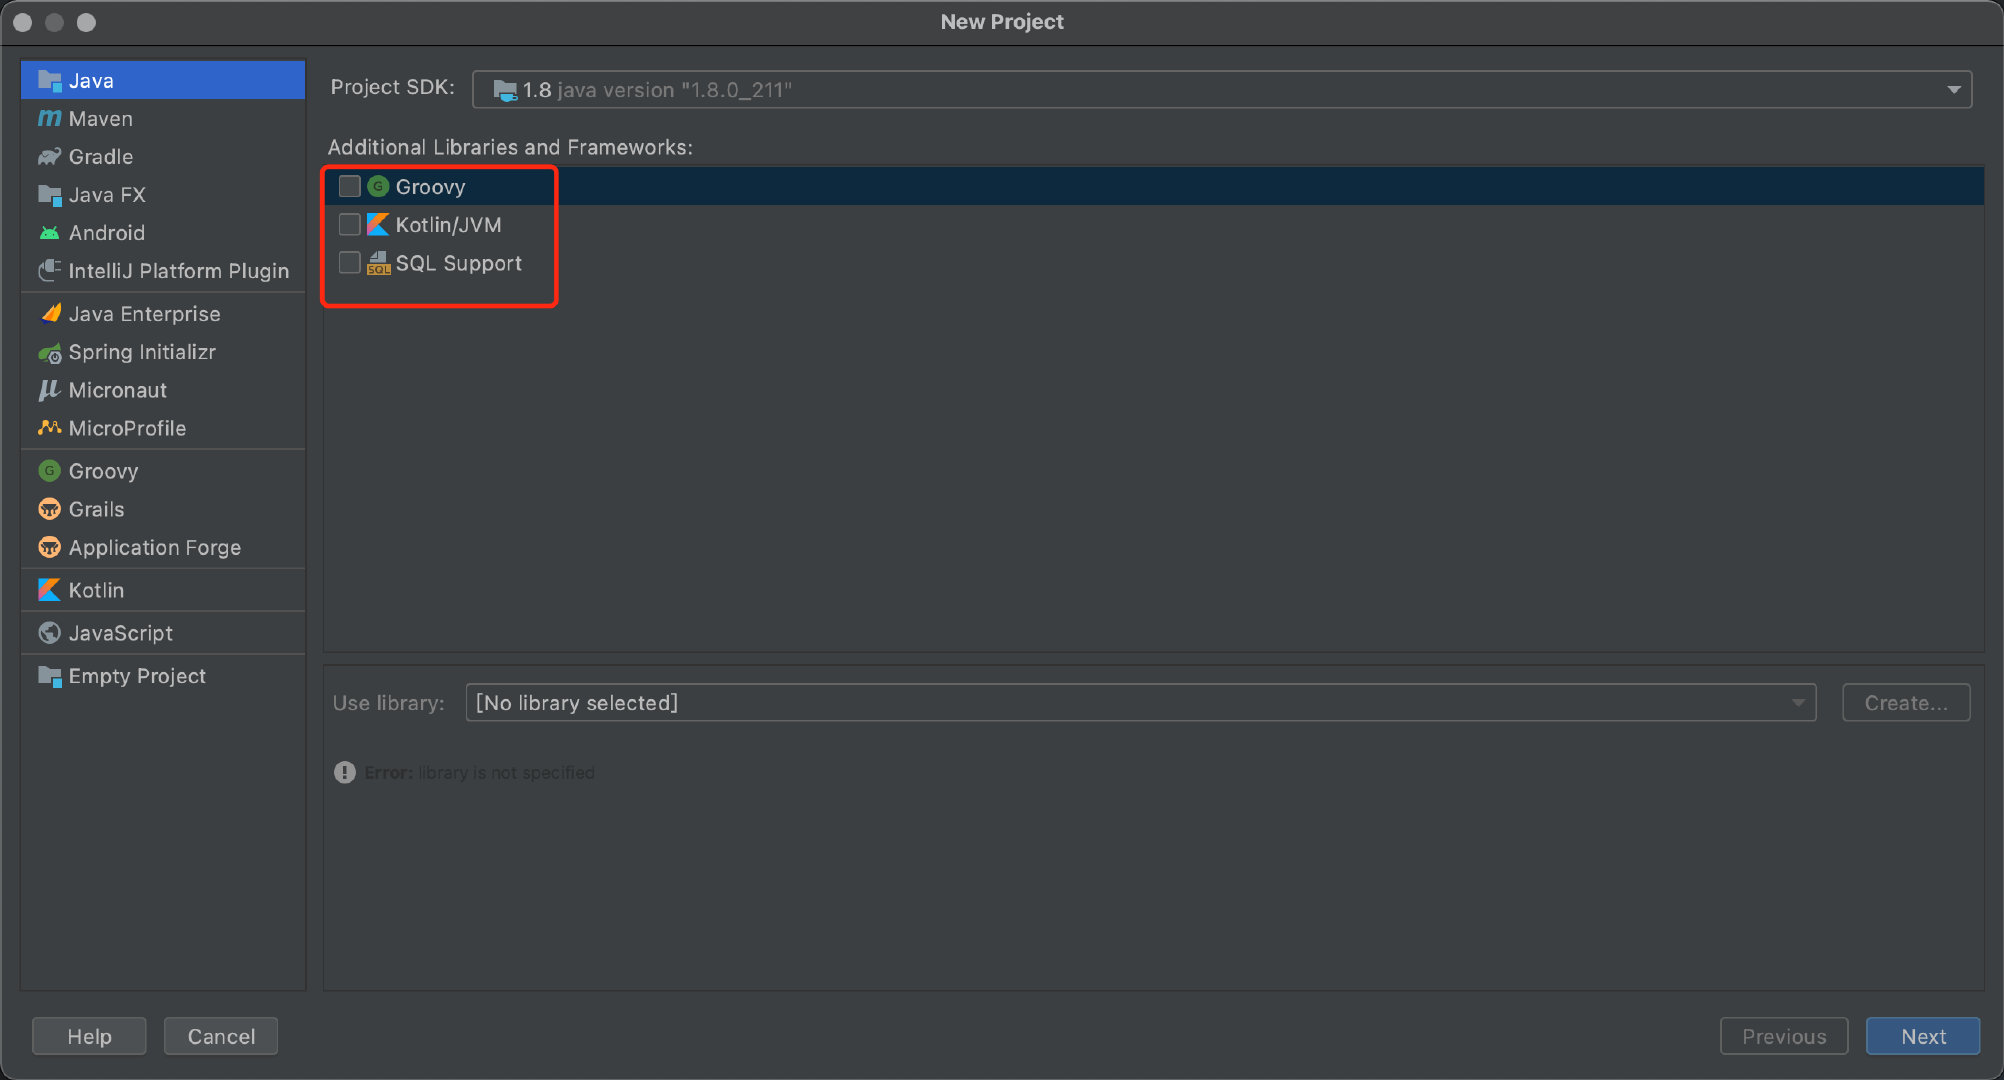The width and height of the screenshot is (2004, 1080).
Task: Click the SQL Support framework icon
Action: 378,263
